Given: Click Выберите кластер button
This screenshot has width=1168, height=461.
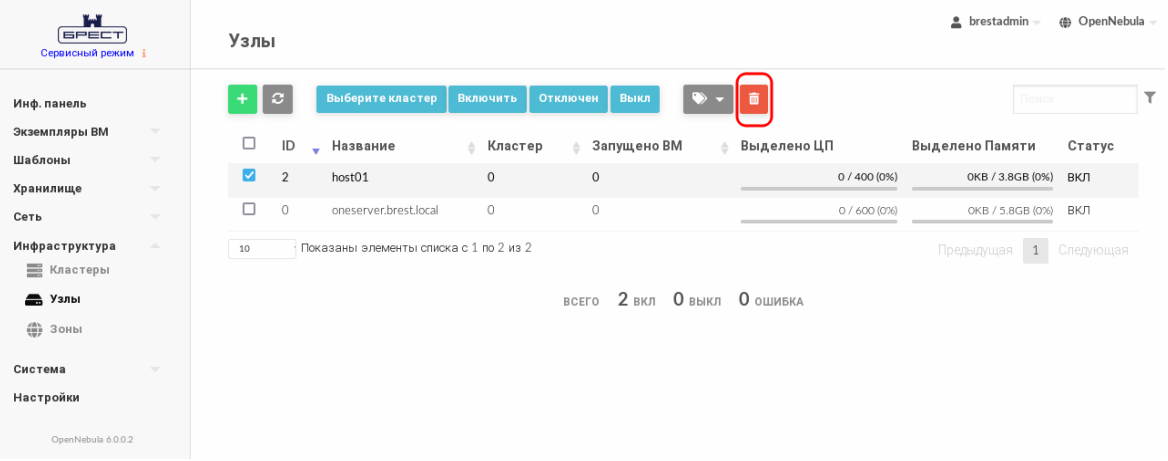Looking at the screenshot, I should (x=381, y=99).
